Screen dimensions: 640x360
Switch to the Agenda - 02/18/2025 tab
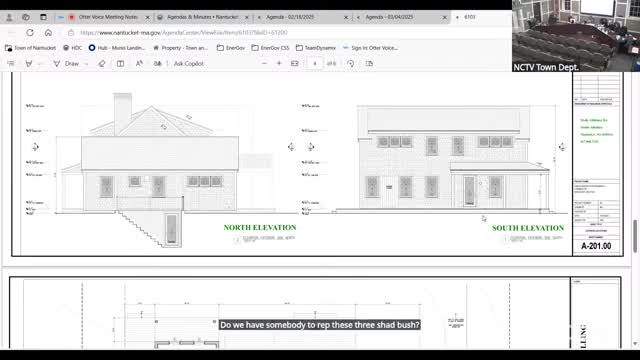pyautogui.click(x=290, y=17)
